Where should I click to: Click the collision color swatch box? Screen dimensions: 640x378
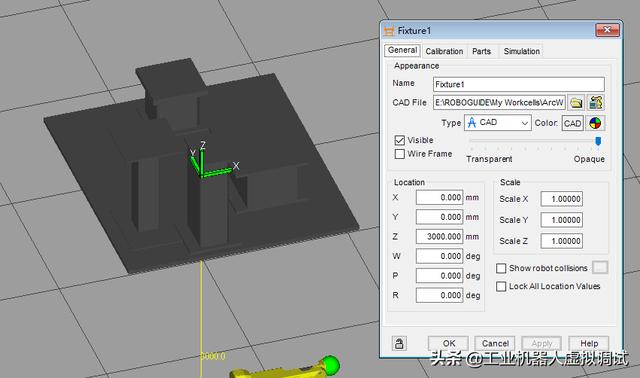point(600,268)
